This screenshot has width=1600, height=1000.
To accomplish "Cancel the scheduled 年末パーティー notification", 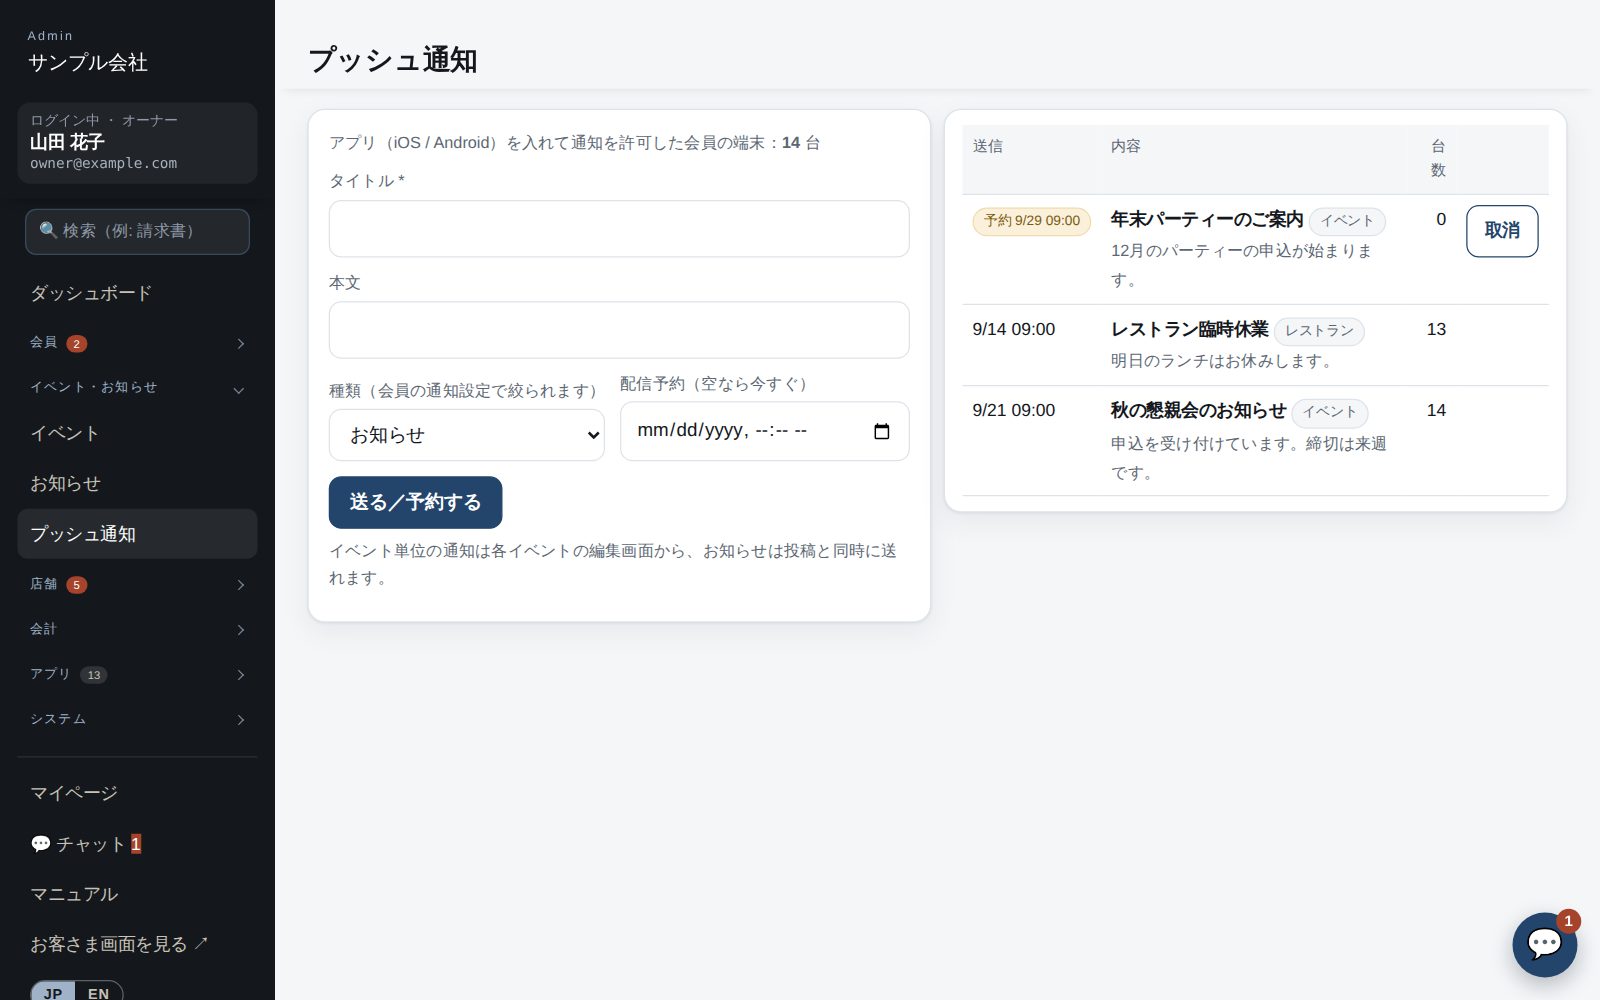I will 1502,231.
